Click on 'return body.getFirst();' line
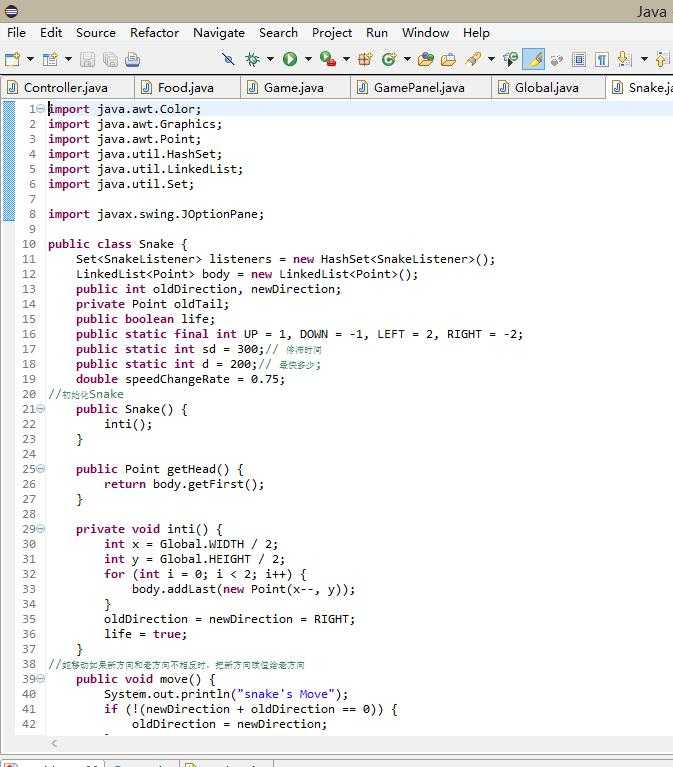Viewport: 673px width, 767px height. pos(184,484)
